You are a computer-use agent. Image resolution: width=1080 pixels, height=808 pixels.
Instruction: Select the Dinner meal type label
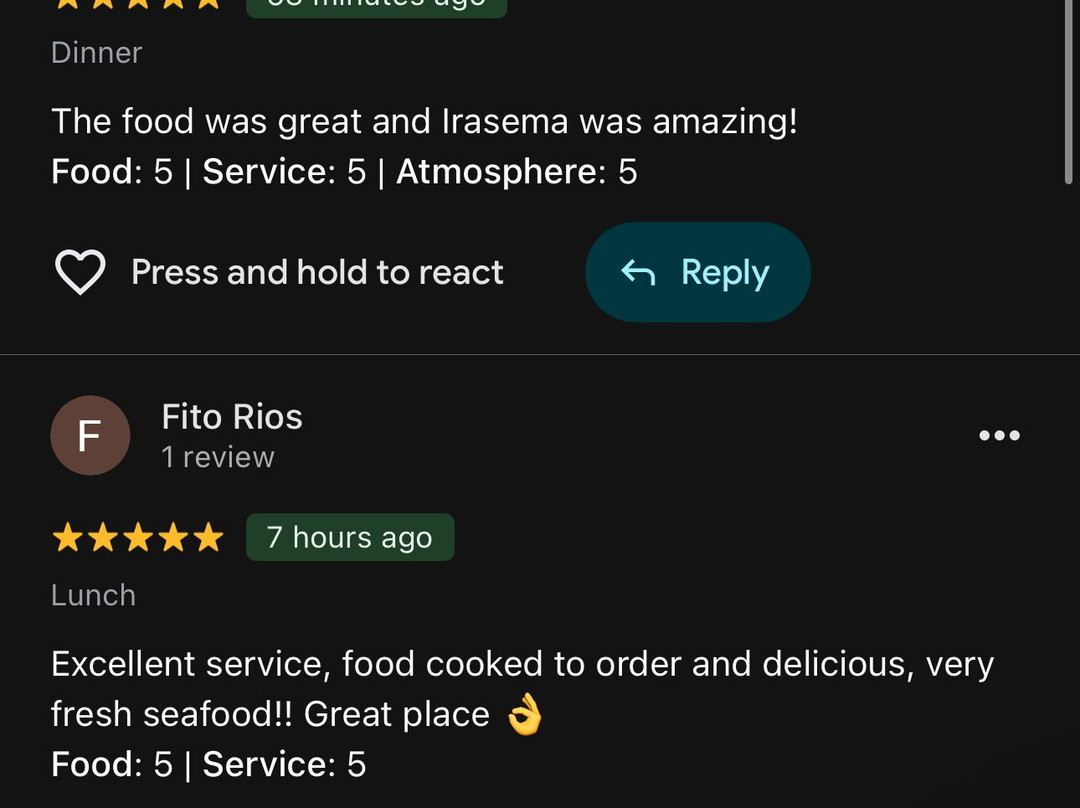(x=97, y=52)
